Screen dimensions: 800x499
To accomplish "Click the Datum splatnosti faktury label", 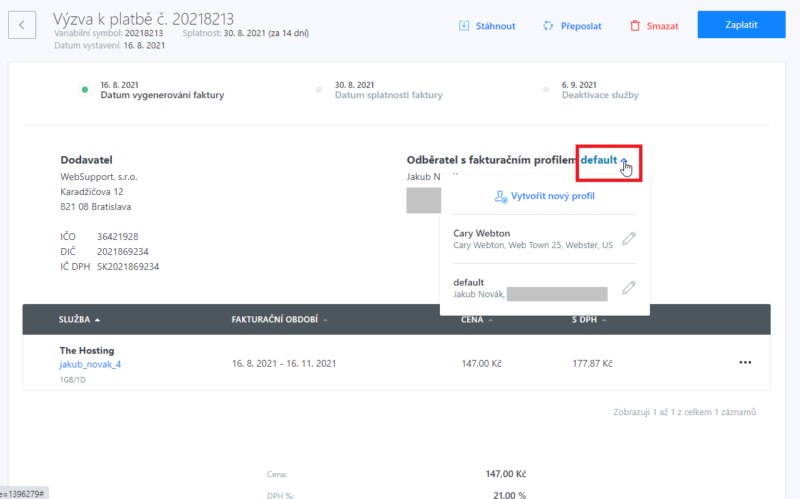I will 389,95.
